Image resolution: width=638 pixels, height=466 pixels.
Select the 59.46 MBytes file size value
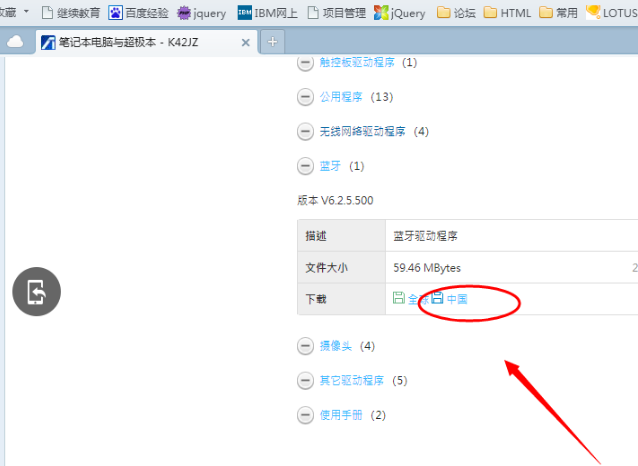click(x=427, y=268)
